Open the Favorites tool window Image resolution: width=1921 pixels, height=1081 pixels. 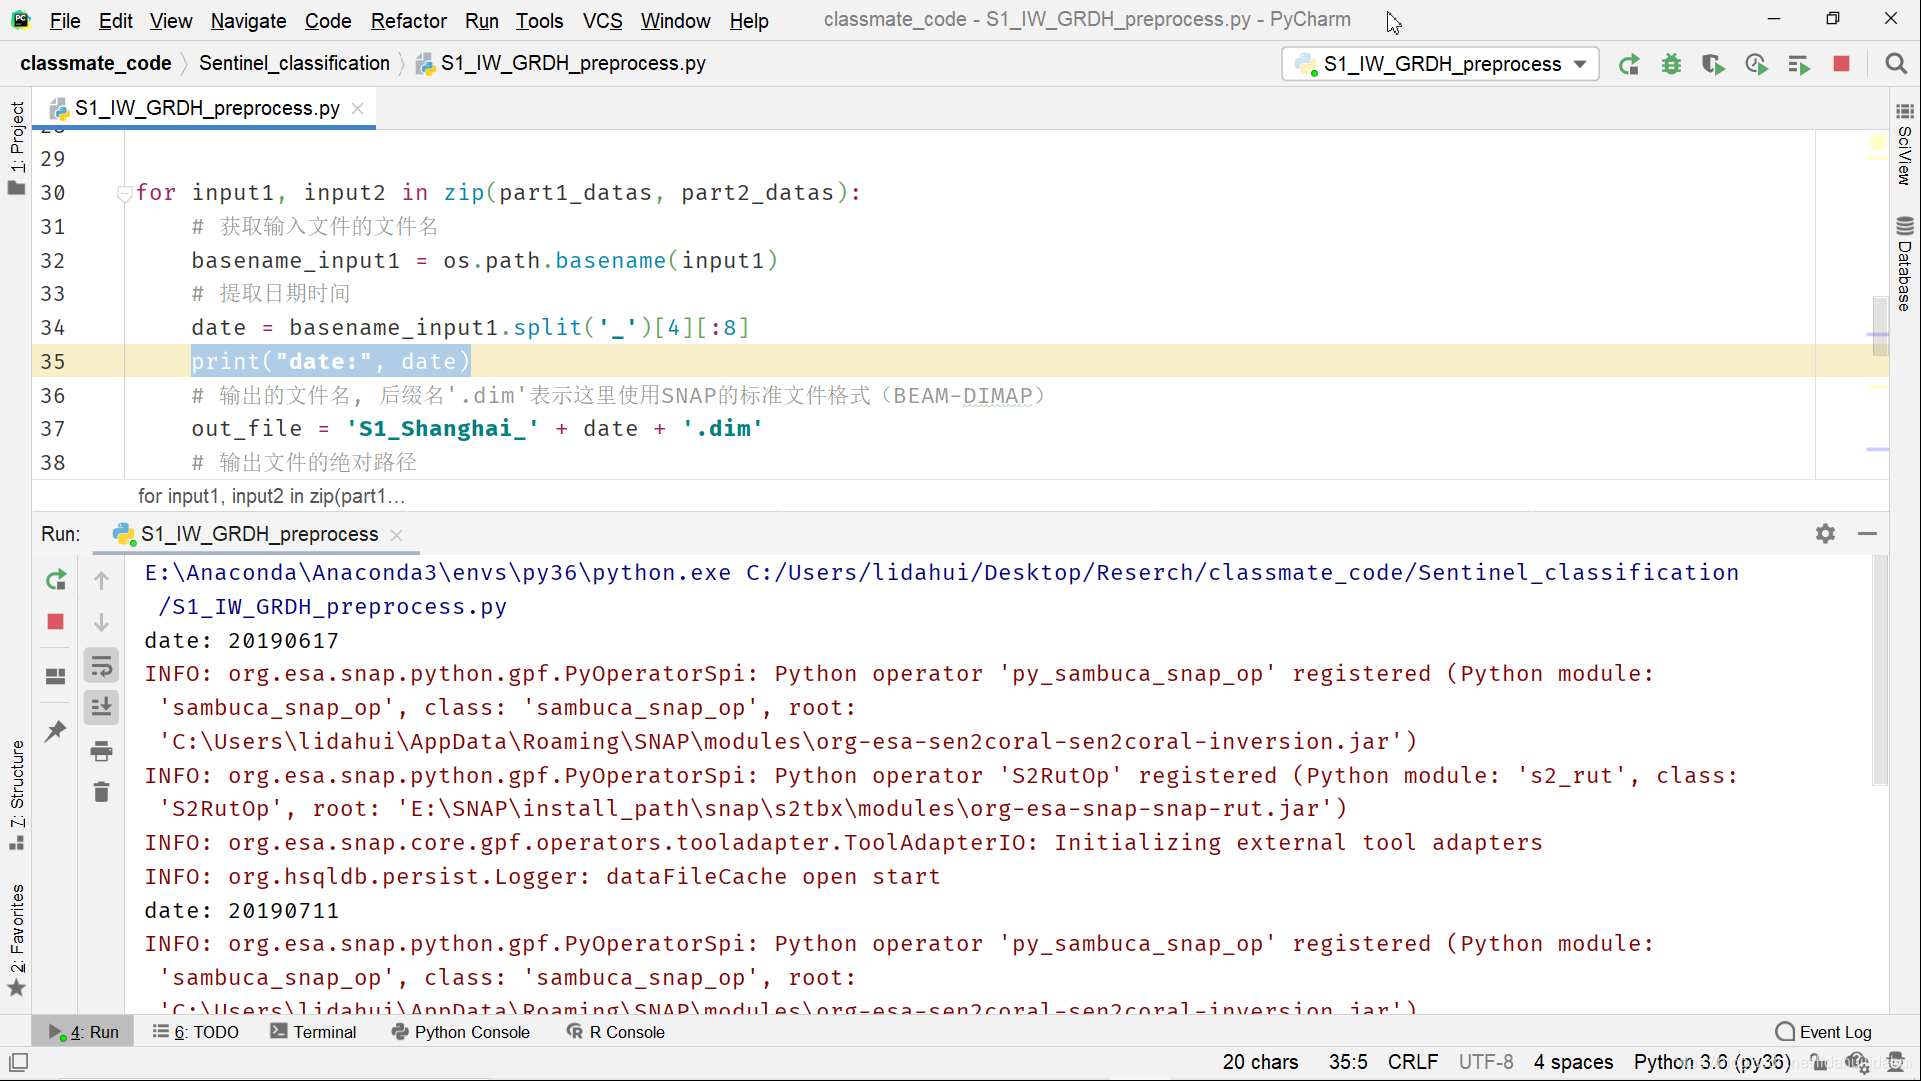point(16,940)
